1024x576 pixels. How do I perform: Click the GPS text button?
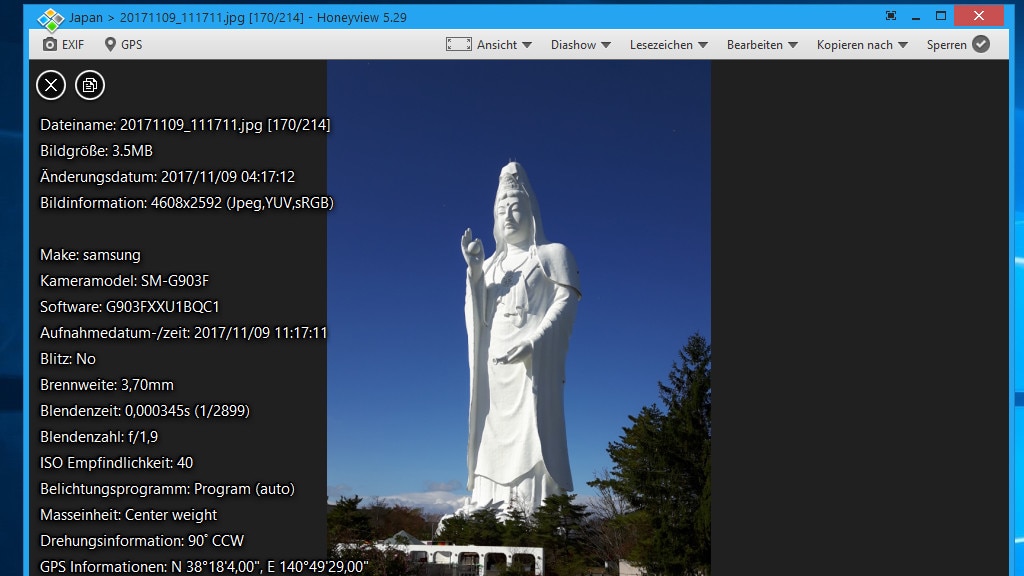pos(131,45)
